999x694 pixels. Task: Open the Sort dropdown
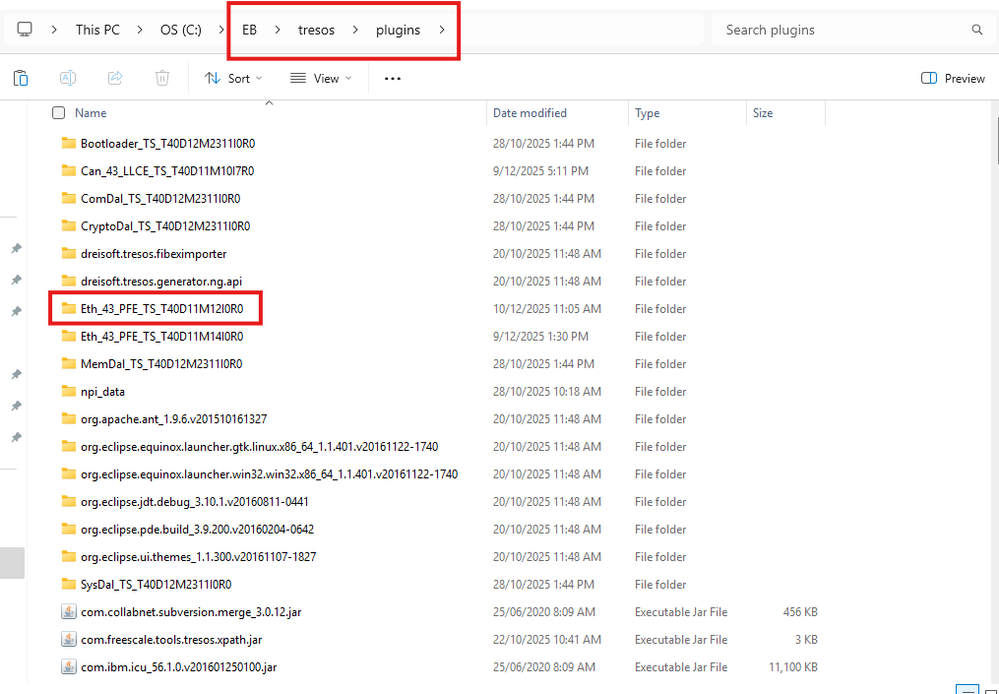pos(233,77)
